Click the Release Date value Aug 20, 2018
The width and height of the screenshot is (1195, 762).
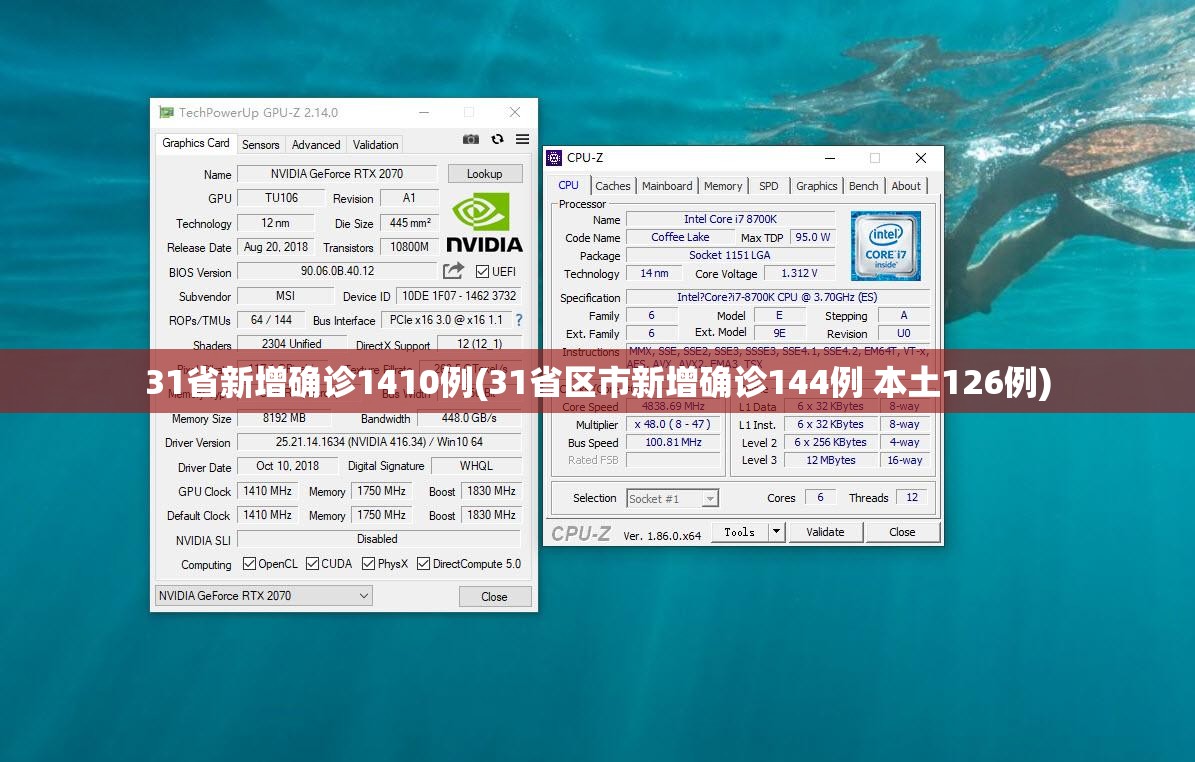tap(276, 247)
